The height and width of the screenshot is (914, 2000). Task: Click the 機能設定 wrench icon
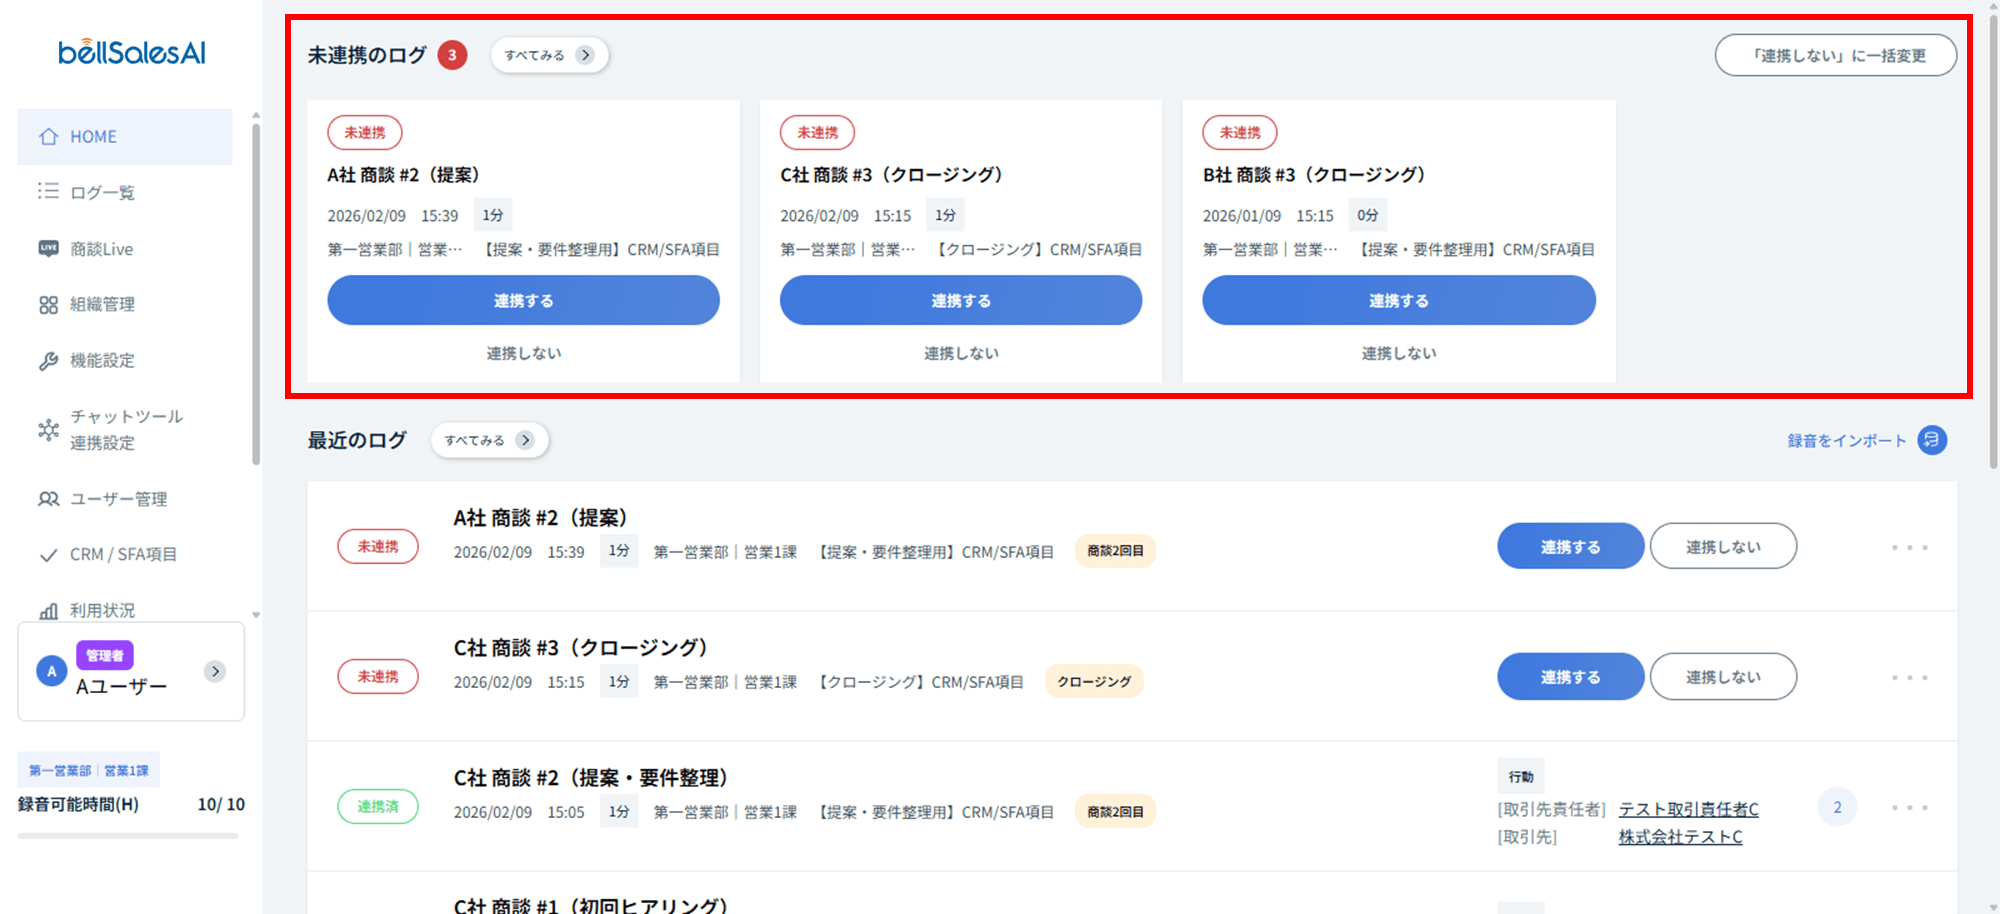[x=48, y=361]
